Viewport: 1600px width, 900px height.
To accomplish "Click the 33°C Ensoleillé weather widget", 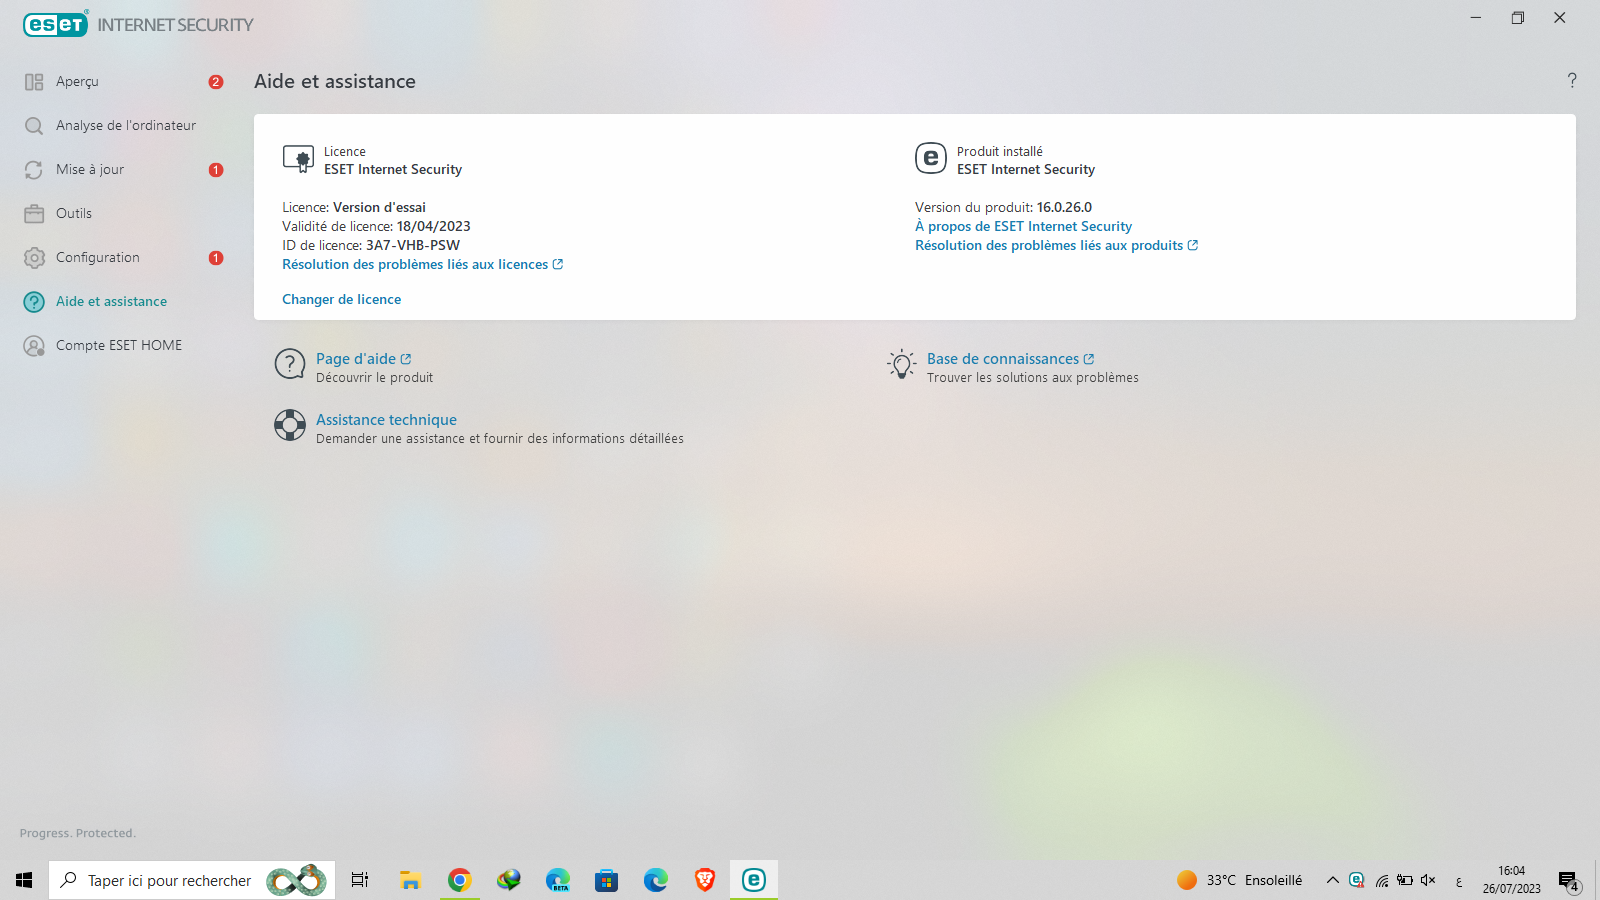I will click(x=1240, y=880).
